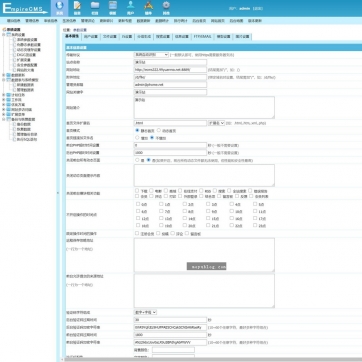Select 是 to close front dynamic pages
The image size is (362, 362).
[x=137, y=160]
